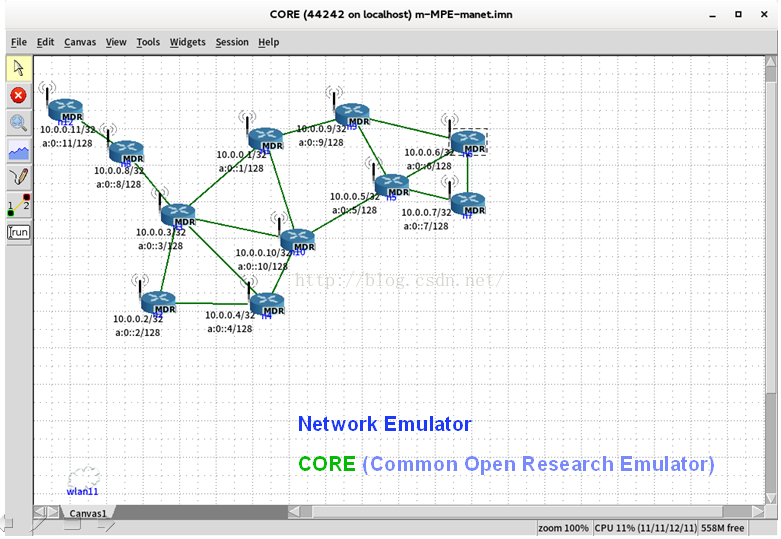
Task: Click the zoom 100% status field
Action: tap(563, 528)
